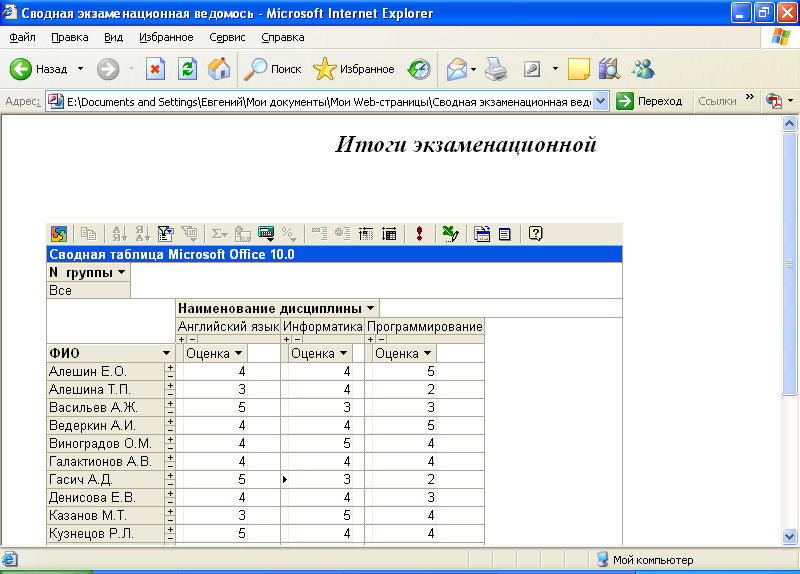This screenshot has height=574, width=800.
Task: Expand the row for Васильев А.Ж.
Action: 170,404
